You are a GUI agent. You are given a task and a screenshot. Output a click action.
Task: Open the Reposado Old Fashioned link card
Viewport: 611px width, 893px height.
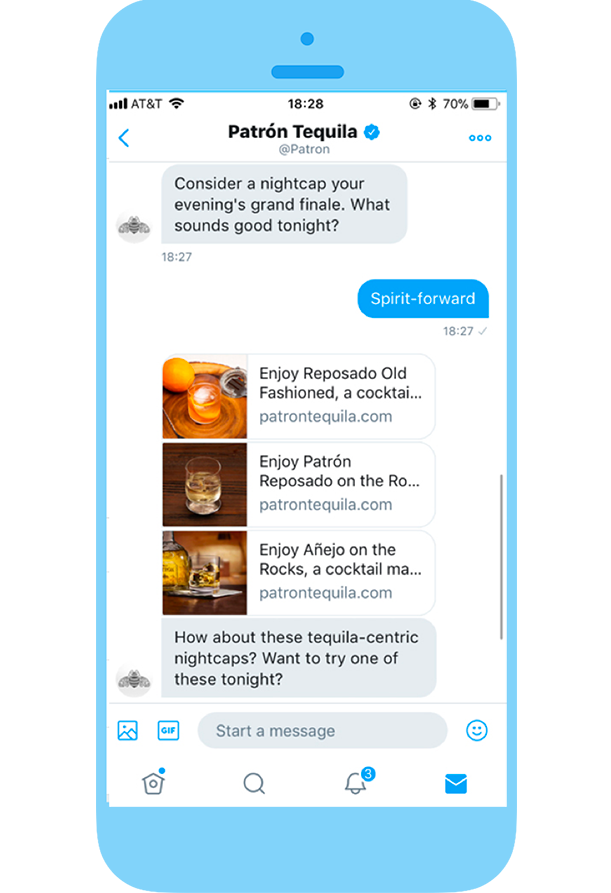[299, 396]
